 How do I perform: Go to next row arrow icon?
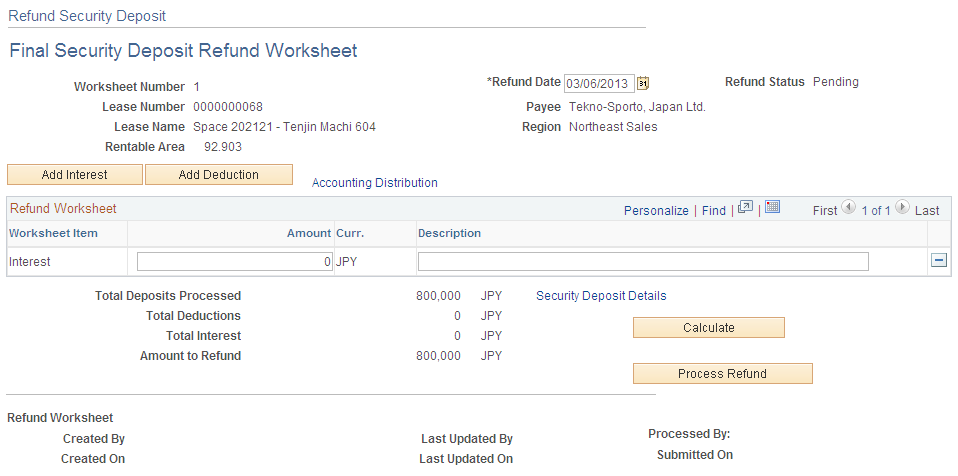click(902, 207)
